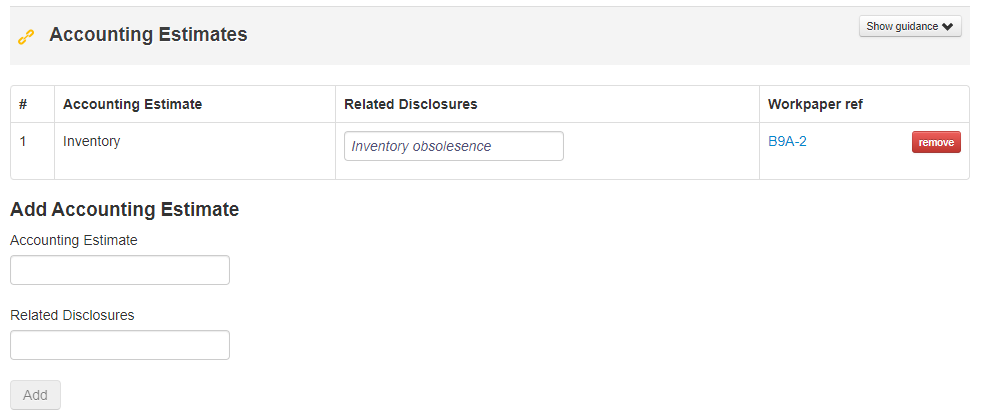Focus the empty Related Disclosures input box
The width and height of the screenshot is (1003, 417).
pyautogui.click(x=120, y=345)
